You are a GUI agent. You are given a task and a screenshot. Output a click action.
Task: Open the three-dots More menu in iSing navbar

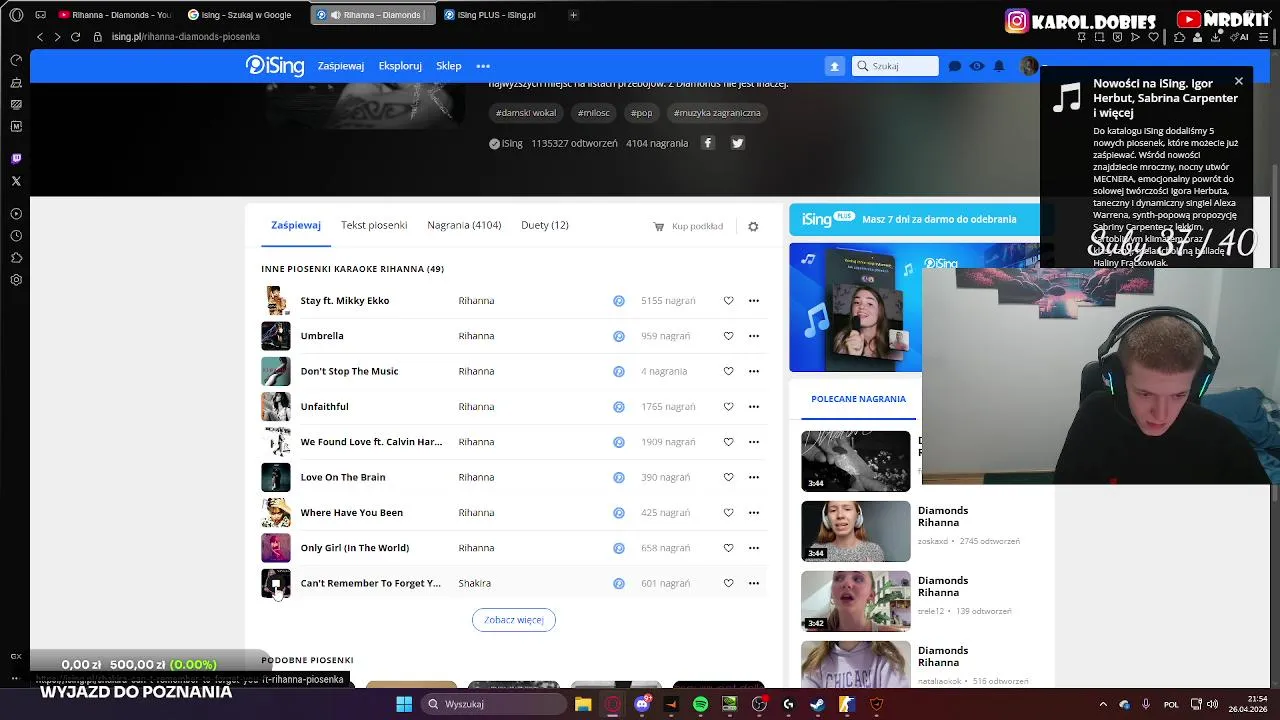click(483, 66)
